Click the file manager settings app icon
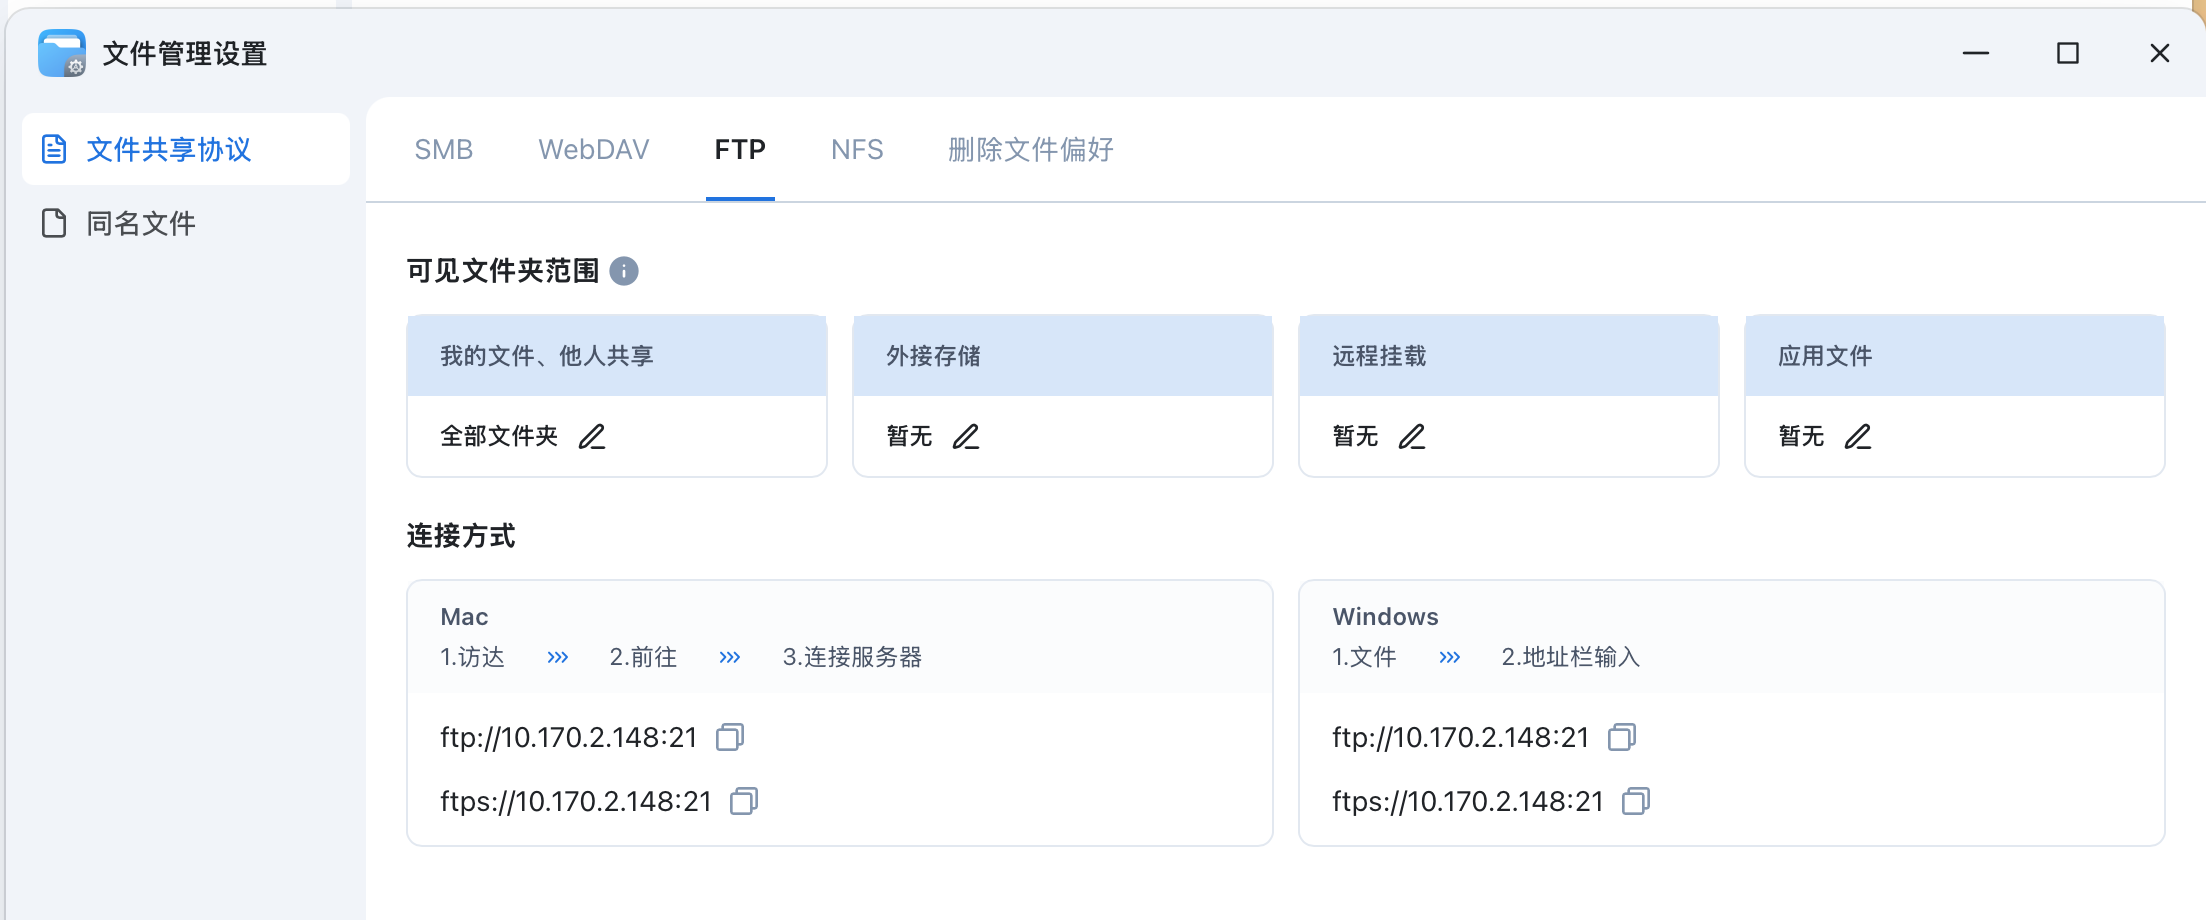Viewport: 2206px width, 920px height. 60,52
